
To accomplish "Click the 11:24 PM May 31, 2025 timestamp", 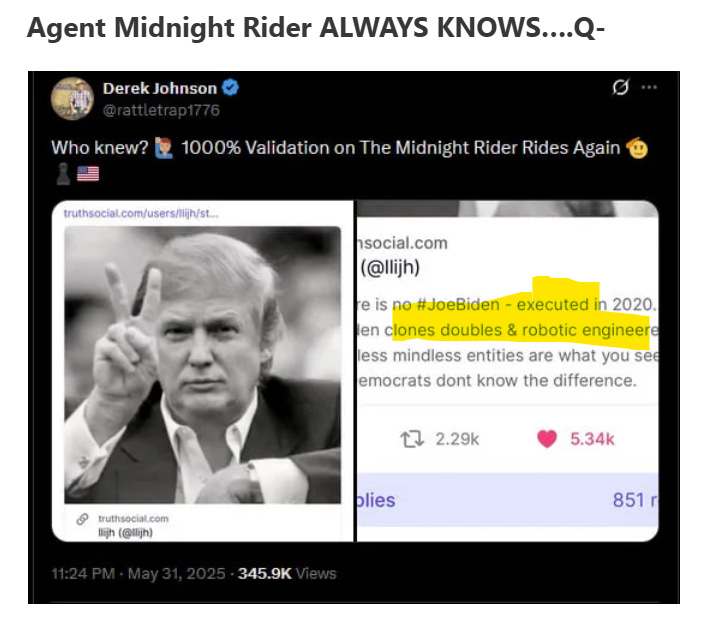I will 138,574.
